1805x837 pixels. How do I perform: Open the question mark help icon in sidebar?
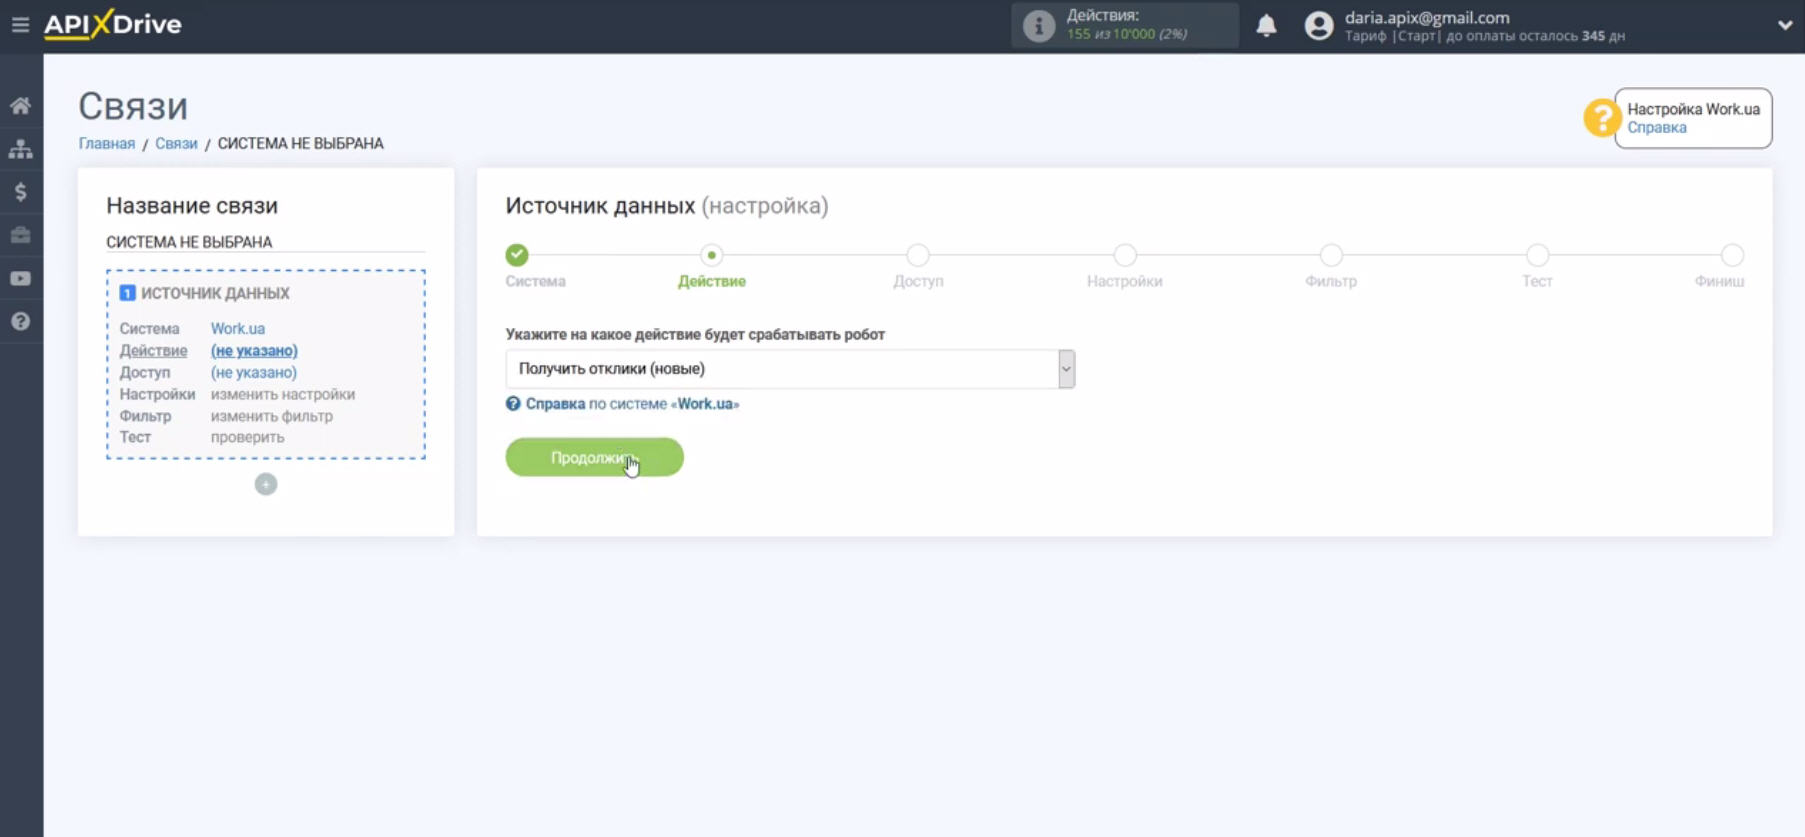pos(20,321)
